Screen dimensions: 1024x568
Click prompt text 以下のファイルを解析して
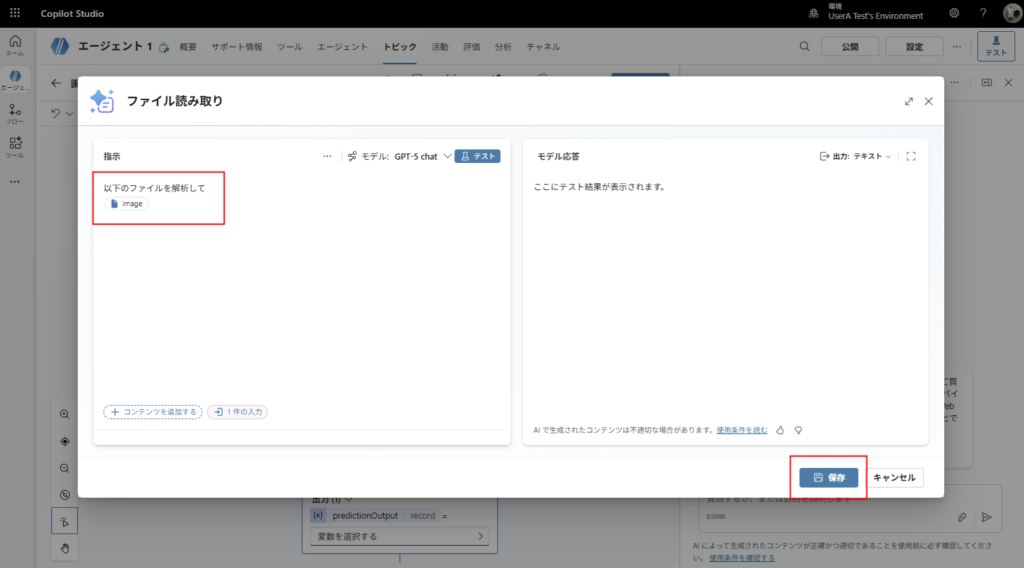[154, 188]
